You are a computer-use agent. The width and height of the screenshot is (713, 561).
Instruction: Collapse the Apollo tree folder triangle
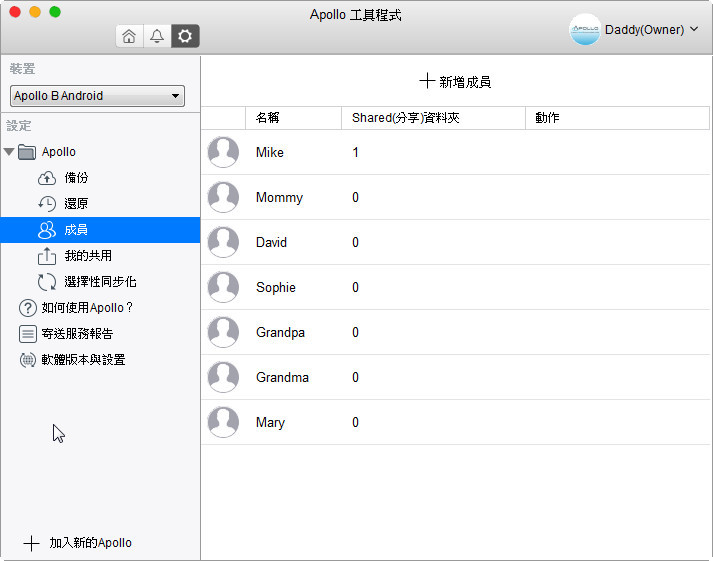point(9,152)
